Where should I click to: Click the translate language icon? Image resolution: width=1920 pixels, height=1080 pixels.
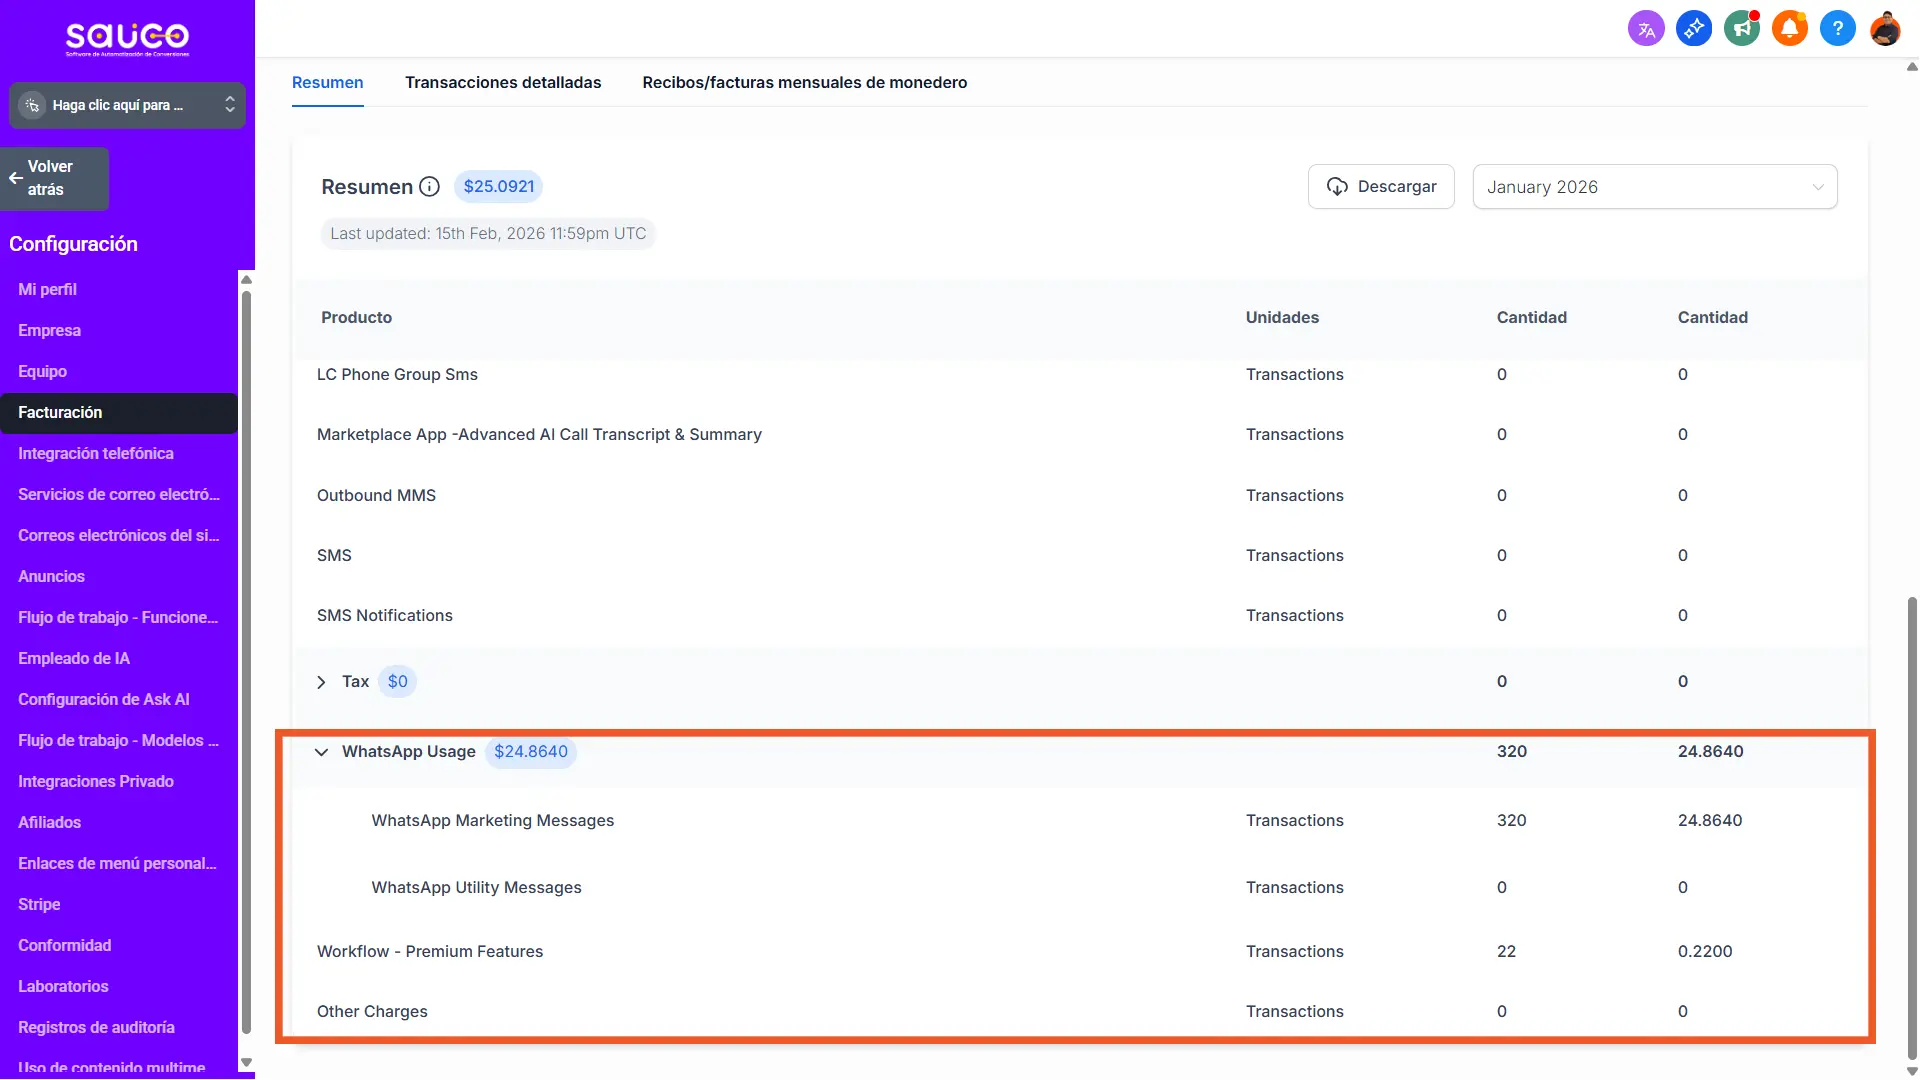coord(1646,29)
